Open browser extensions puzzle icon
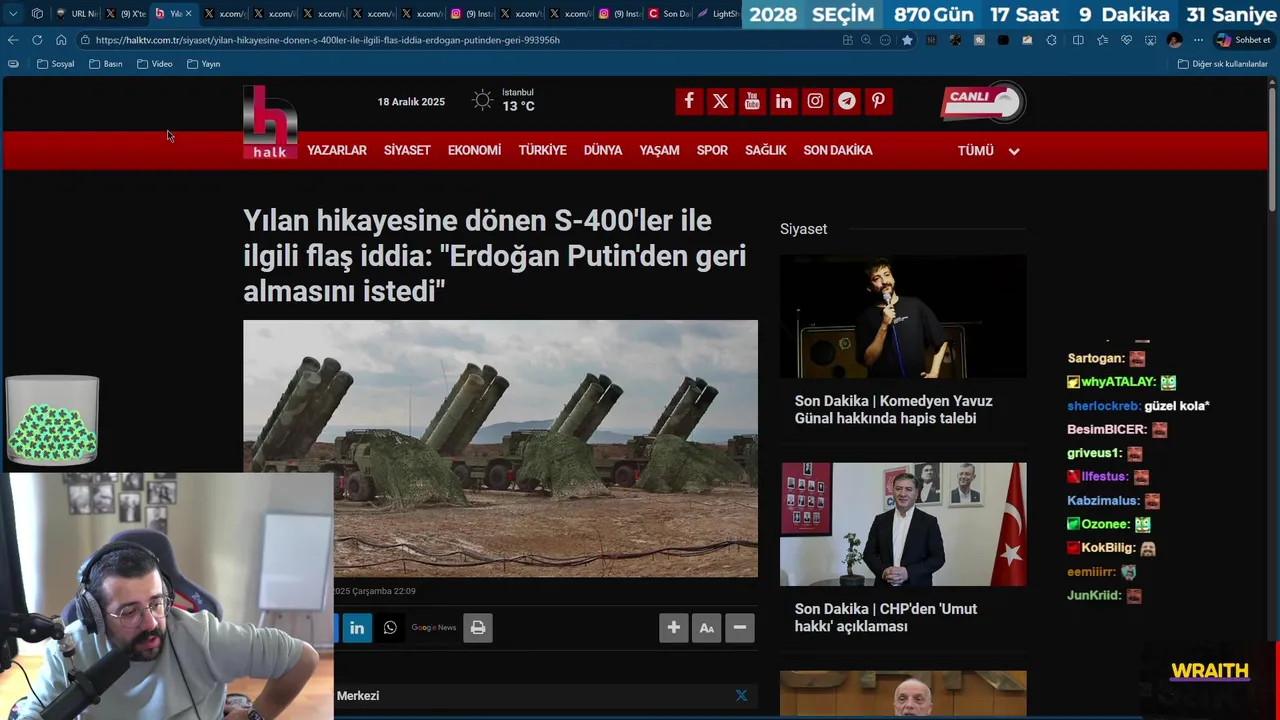 (x=1051, y=40)
